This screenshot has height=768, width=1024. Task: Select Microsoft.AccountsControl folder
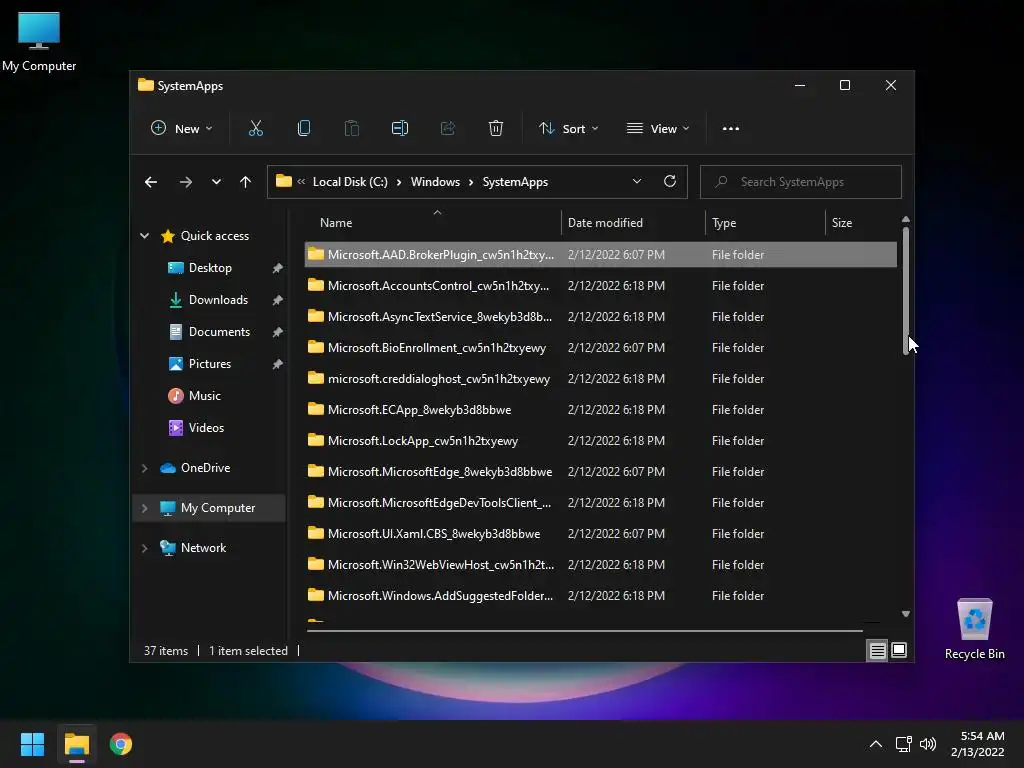point(600,285)
